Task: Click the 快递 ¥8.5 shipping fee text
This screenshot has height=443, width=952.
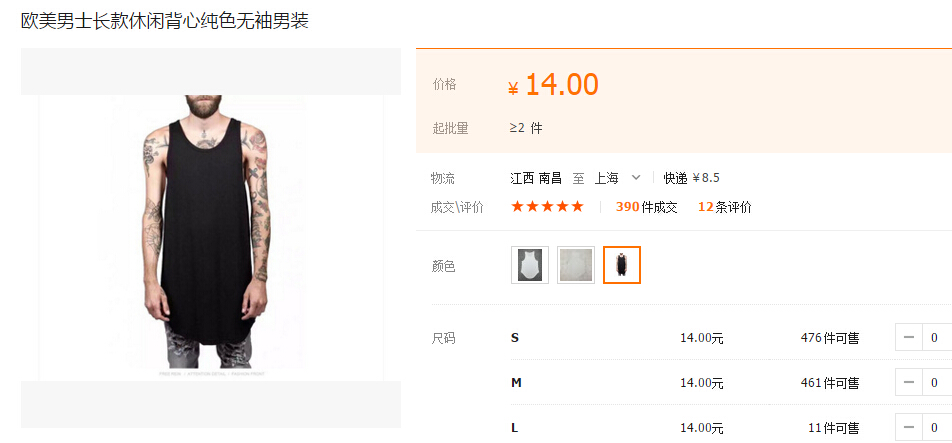Action: (692, 178)
